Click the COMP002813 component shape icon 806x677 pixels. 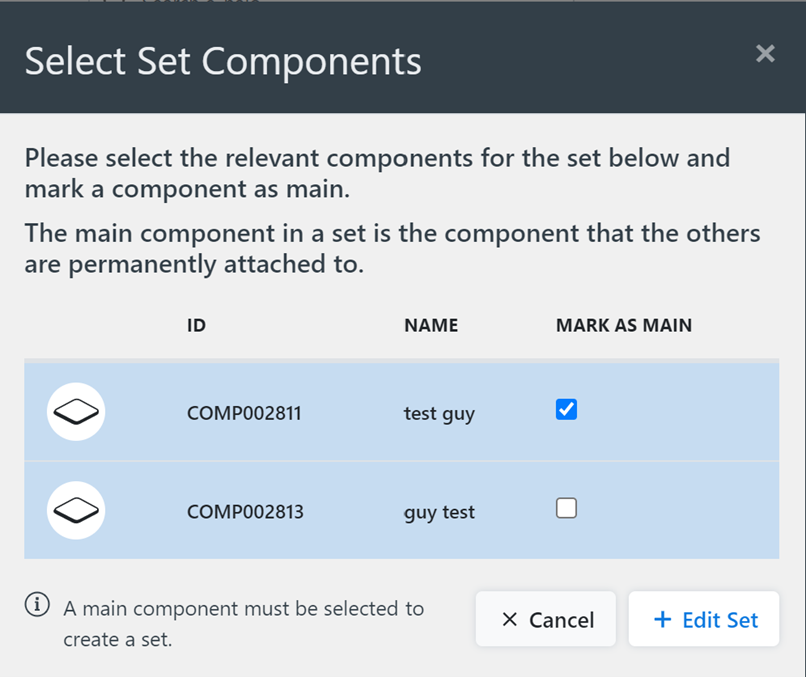(x=75, y=510)
